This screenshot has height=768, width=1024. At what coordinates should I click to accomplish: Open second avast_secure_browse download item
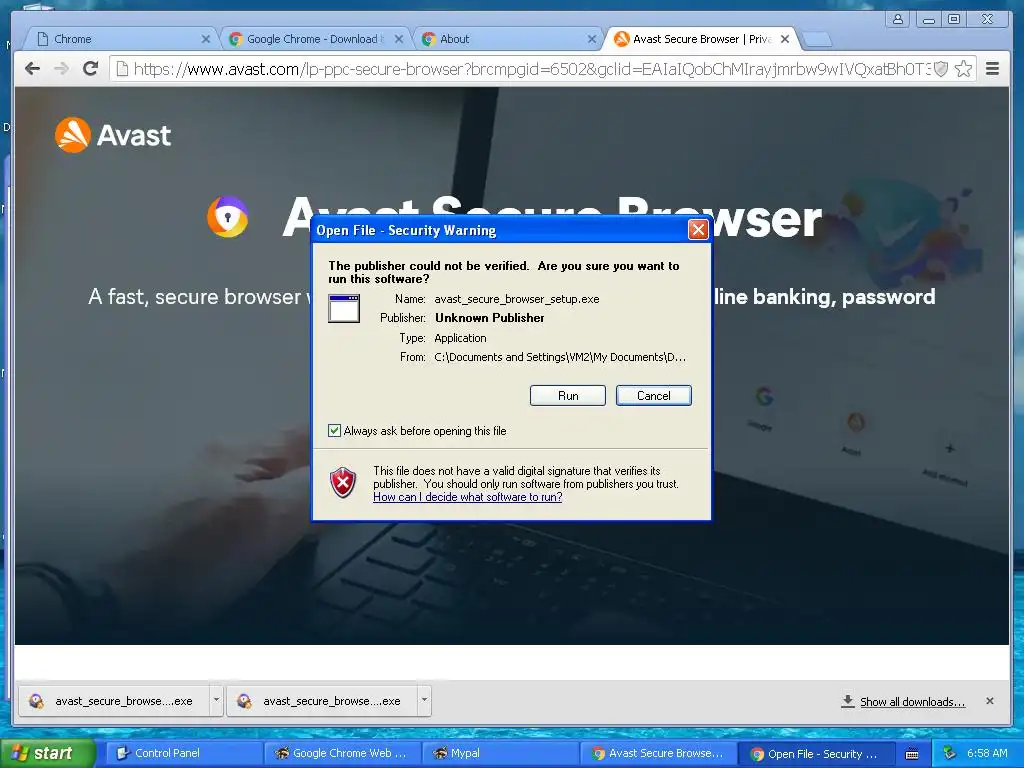coord(323,701)
